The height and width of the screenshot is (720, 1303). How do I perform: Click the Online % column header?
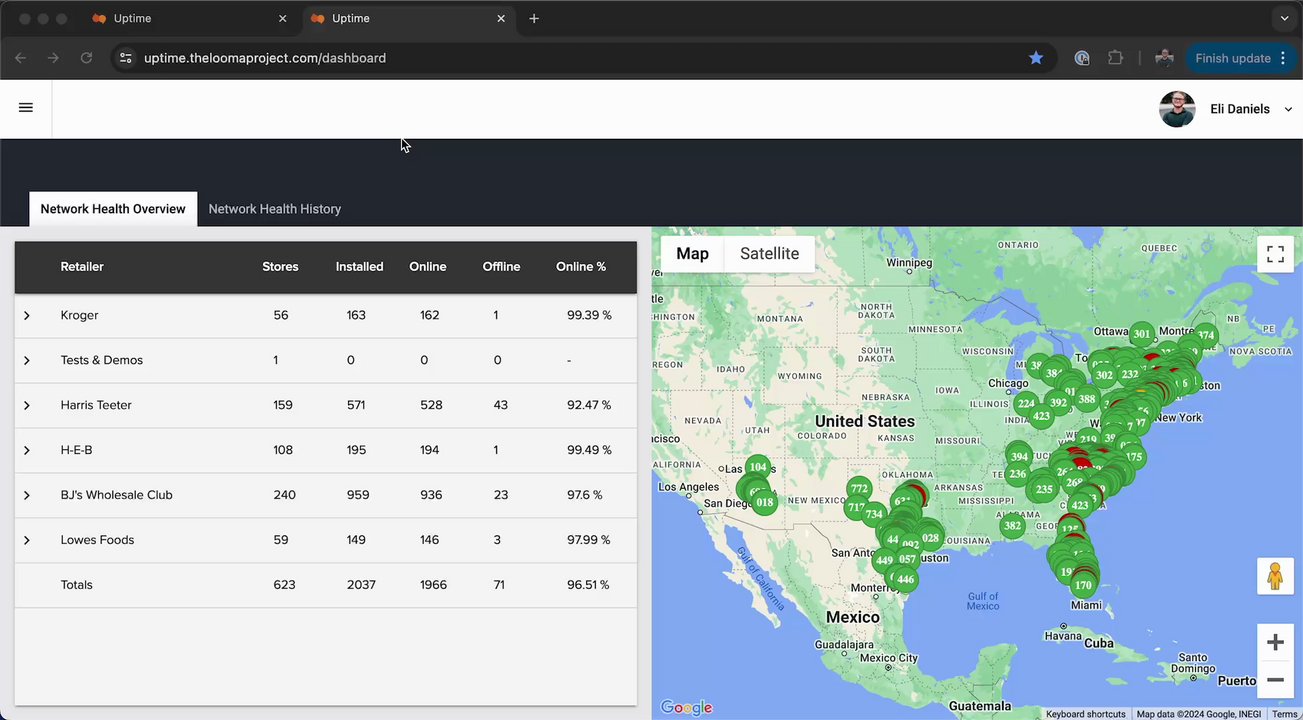(581, 267)
